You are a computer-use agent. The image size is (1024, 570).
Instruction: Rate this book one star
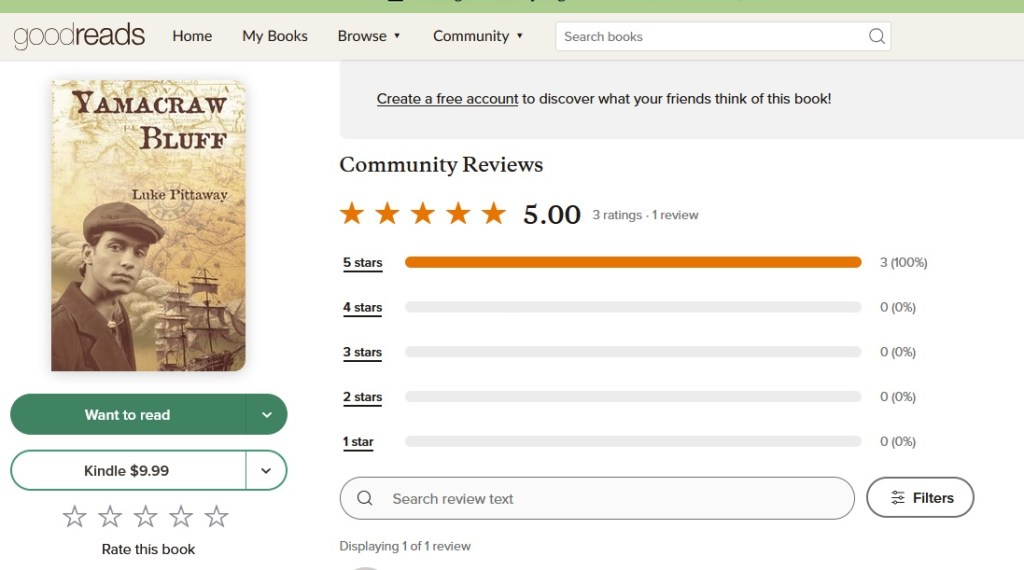click(75, 517)
